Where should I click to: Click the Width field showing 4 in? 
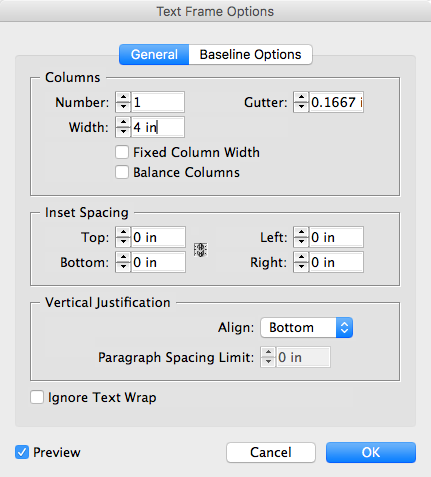[x=158, y=127]
